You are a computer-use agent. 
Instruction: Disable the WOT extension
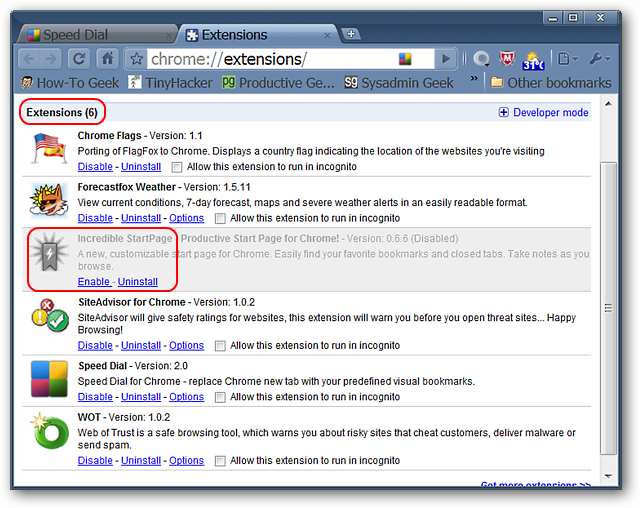pos(95,461)
